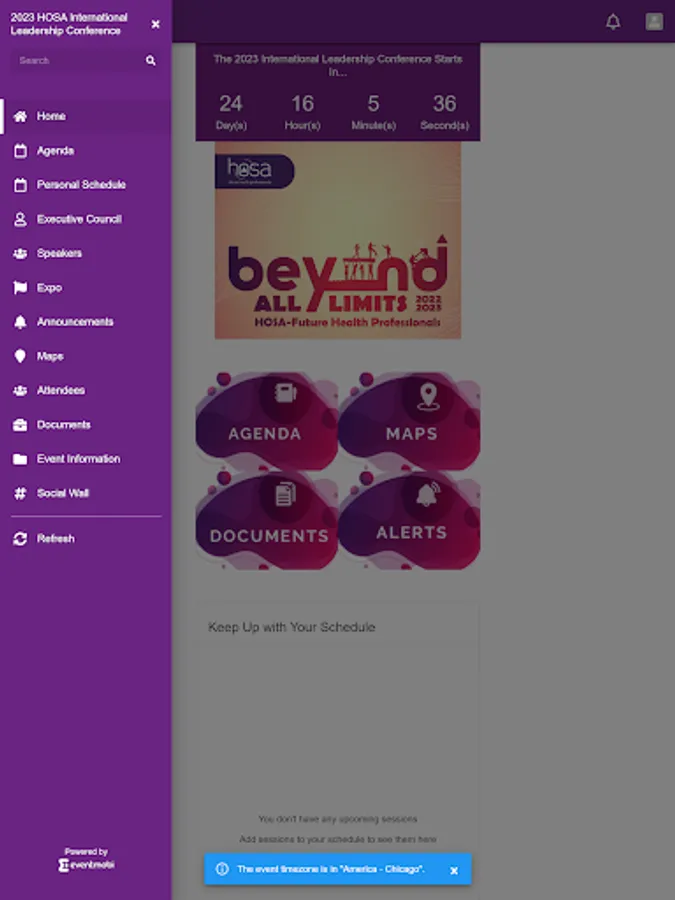The image size is (675, 900).
Task: Open Maps in the sidebar
Action: (x=86, y=356)
